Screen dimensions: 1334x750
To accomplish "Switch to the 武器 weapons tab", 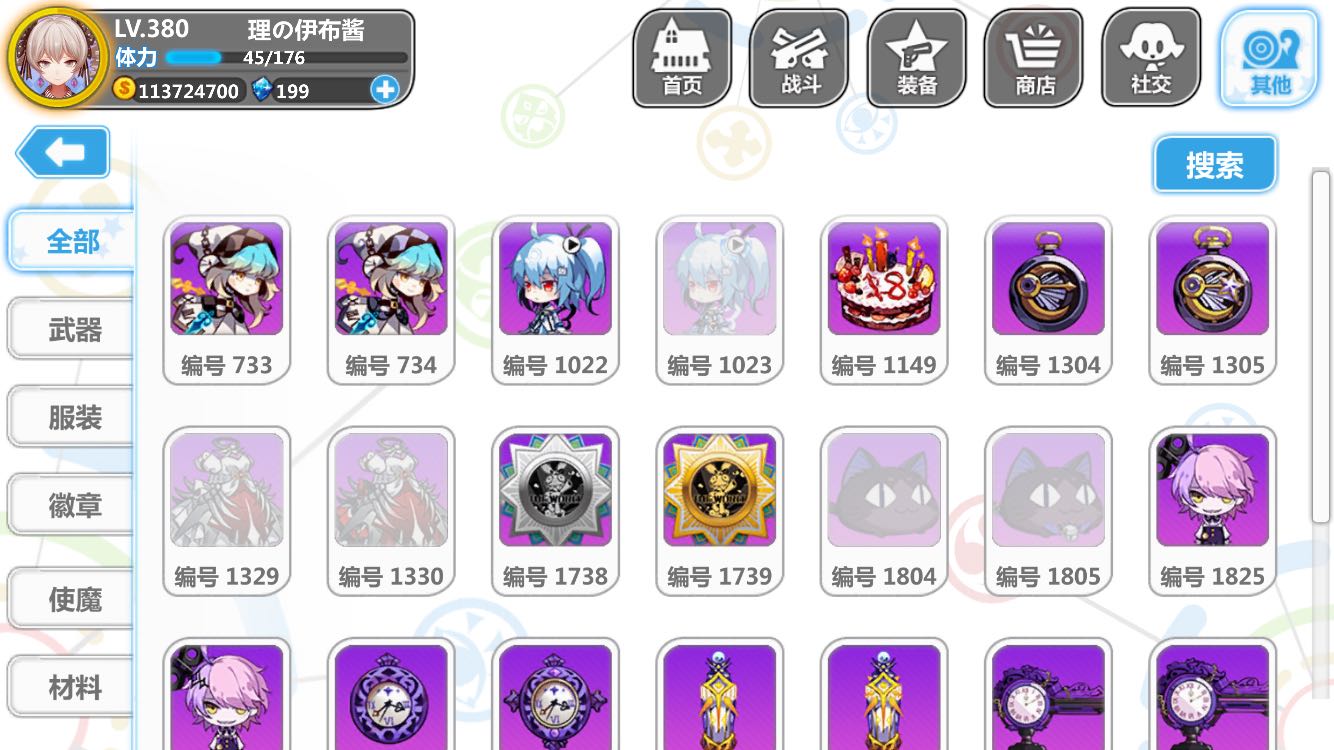I will pyautogui.click(x=72, y=329).
